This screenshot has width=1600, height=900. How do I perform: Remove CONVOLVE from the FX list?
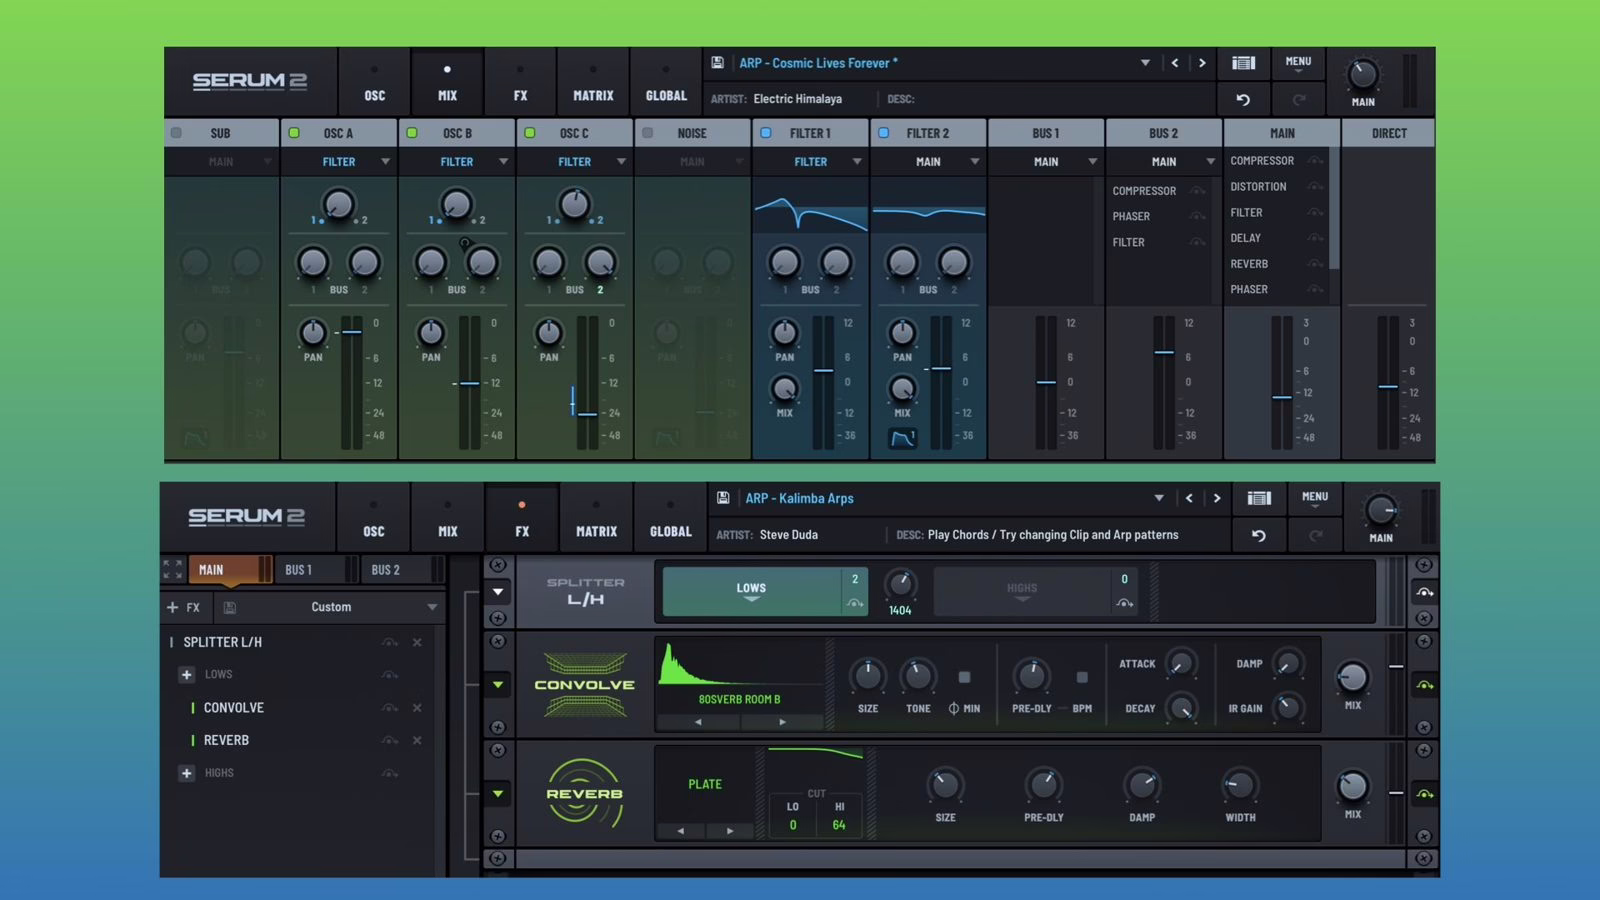click(x=417, y=707)
